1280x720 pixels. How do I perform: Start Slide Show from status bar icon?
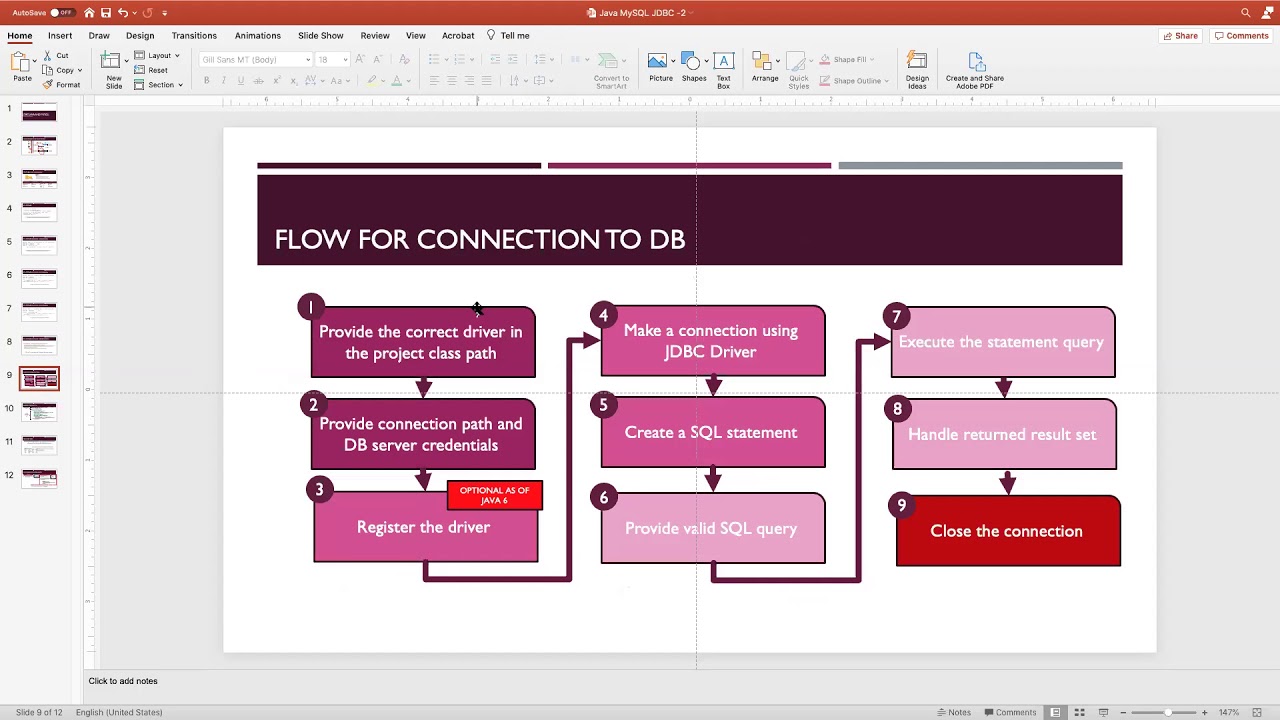point(1103,712)
